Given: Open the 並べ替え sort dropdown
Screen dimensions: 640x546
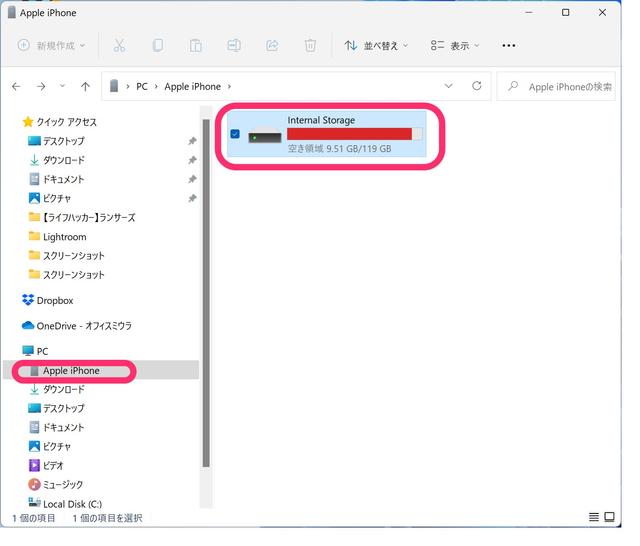Looking at the screenshot, I should 376,45.
